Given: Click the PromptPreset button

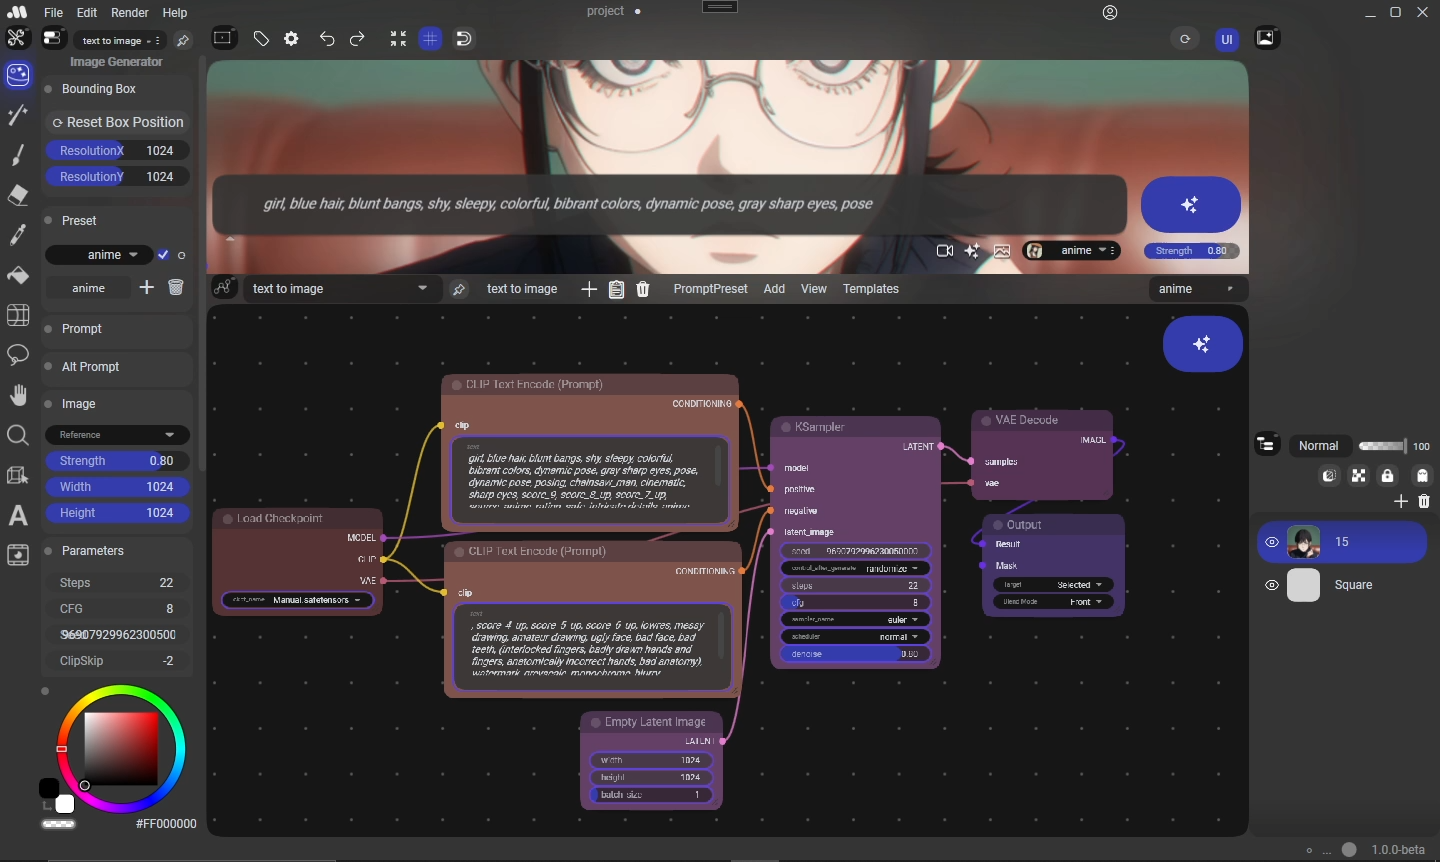Looking at the screenshot, I should 710,289.
